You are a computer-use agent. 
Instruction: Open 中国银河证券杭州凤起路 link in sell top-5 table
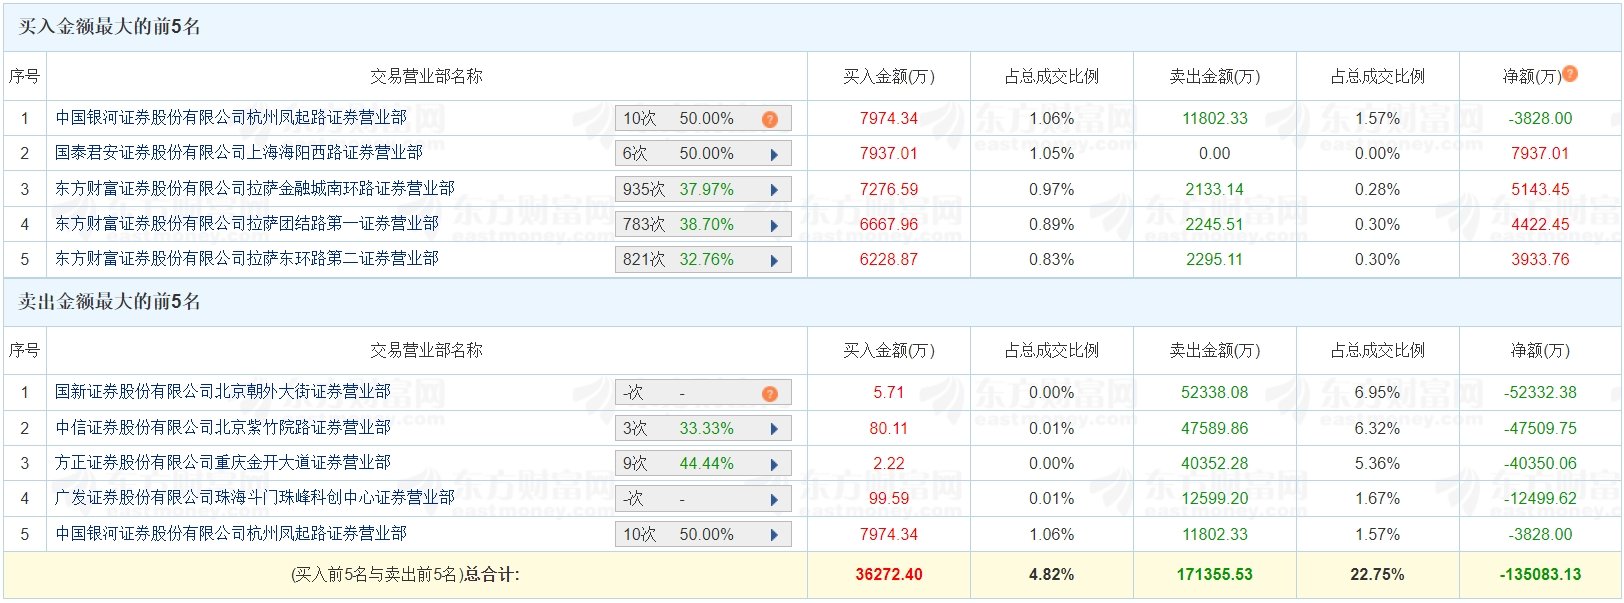[x=231, y=534]
